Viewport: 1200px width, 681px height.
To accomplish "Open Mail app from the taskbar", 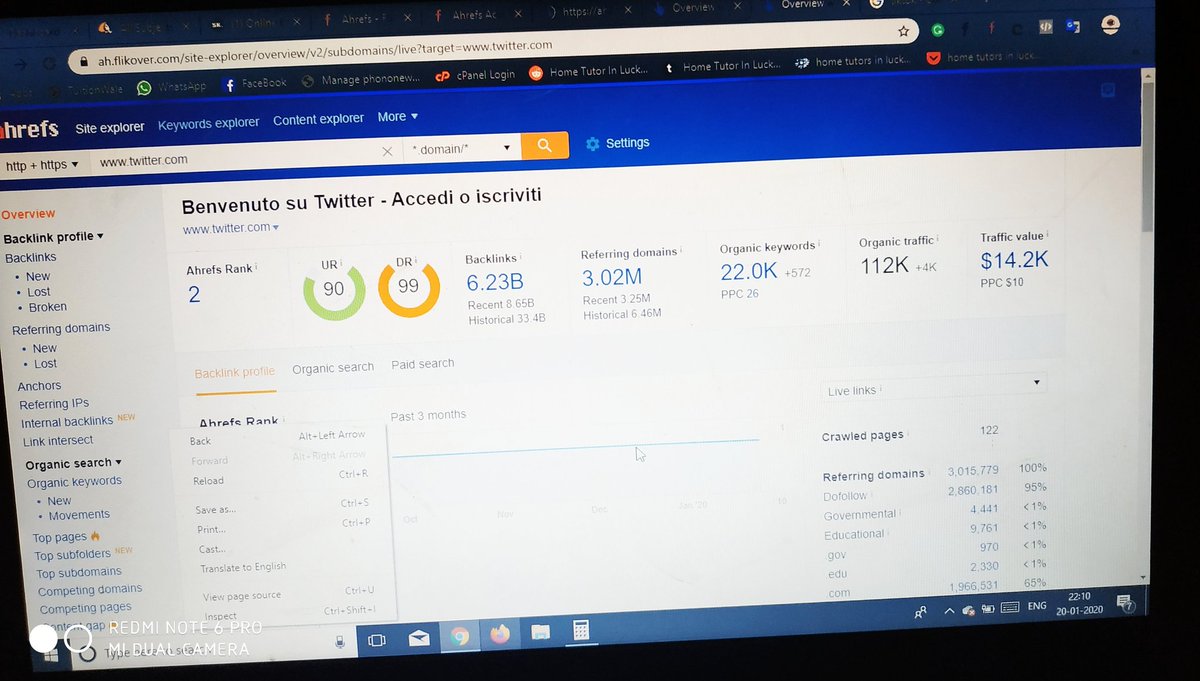I will [x=419, y=637].
